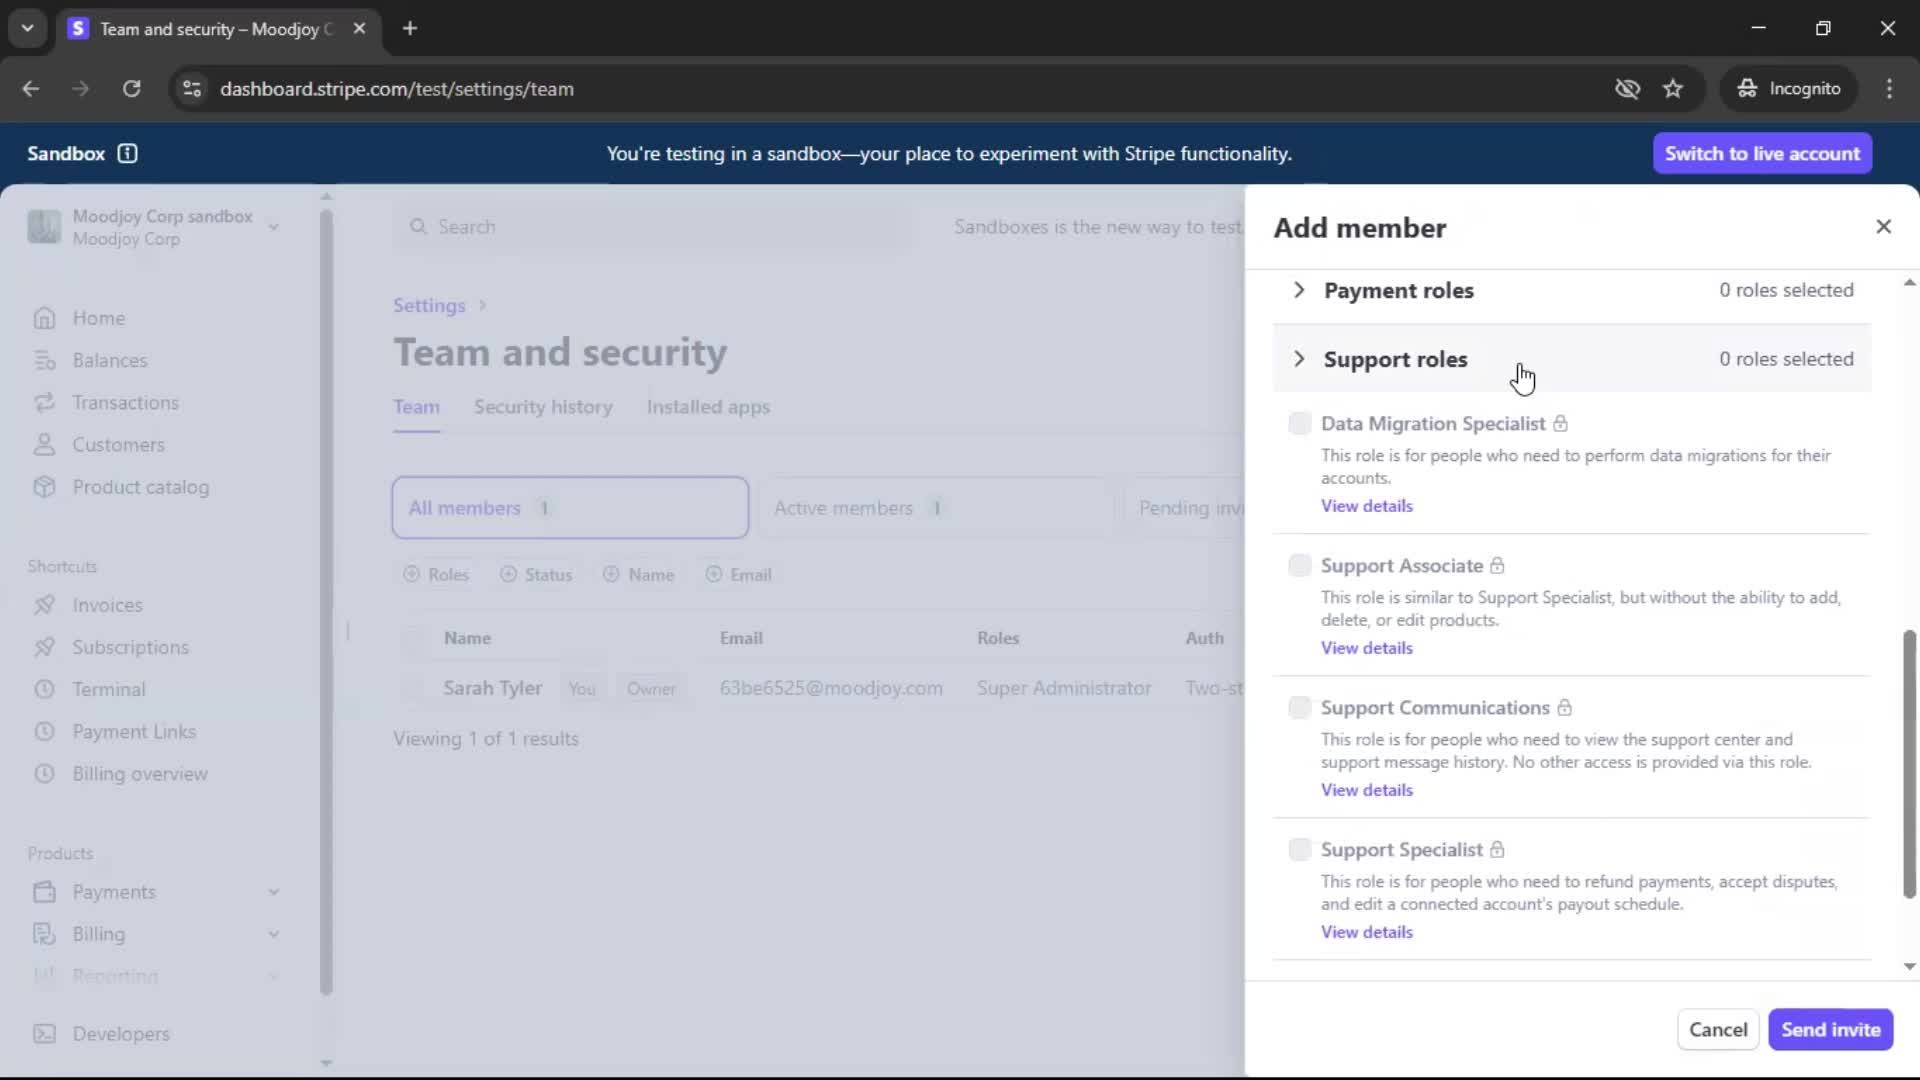Check the Support Associate role
1920x1080 pixels.
tap(1299, 566)
